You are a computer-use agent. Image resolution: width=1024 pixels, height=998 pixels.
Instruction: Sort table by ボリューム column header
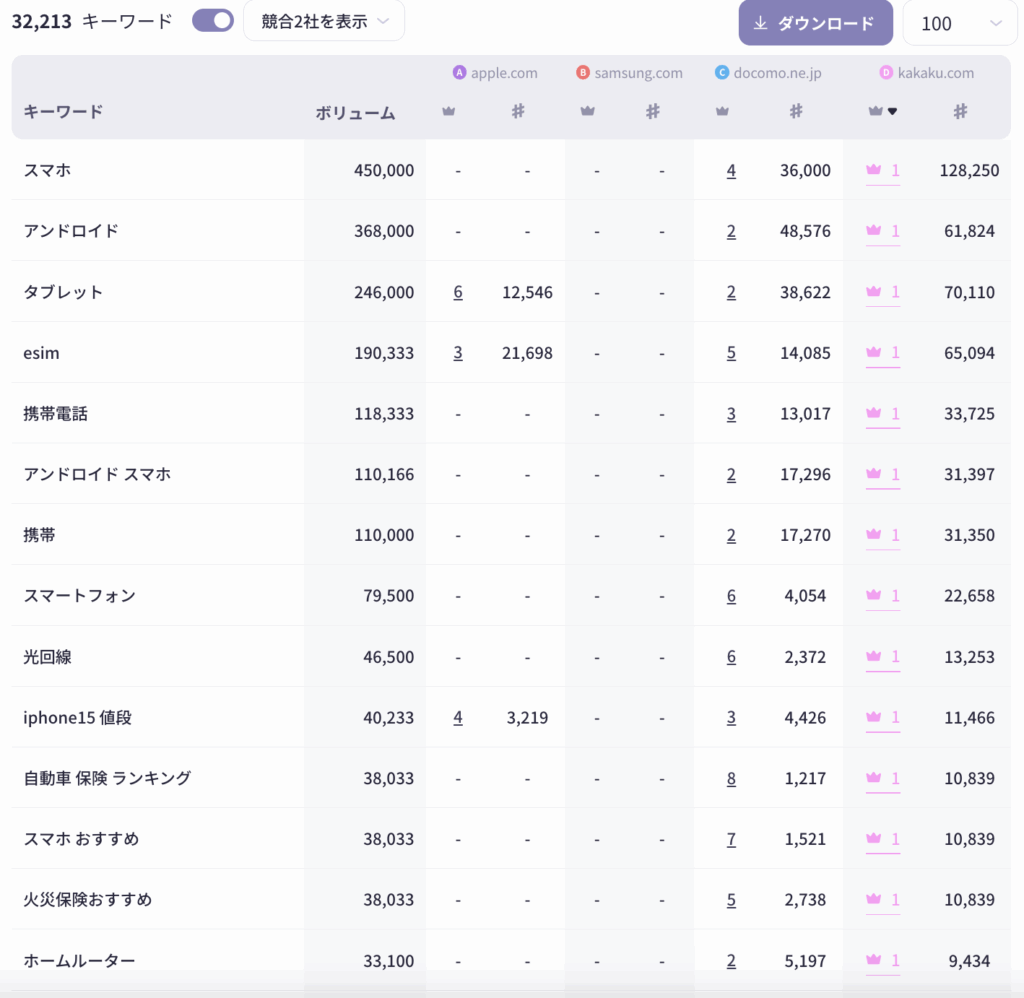coord(355,113)
